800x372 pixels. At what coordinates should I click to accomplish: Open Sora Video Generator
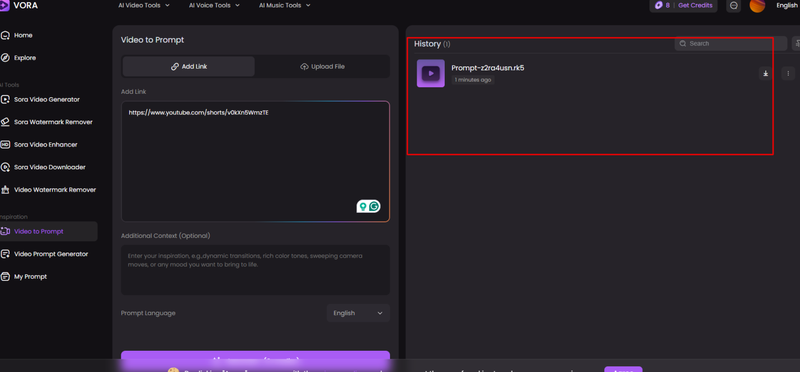pyautogui.click(x=46, y=100)
